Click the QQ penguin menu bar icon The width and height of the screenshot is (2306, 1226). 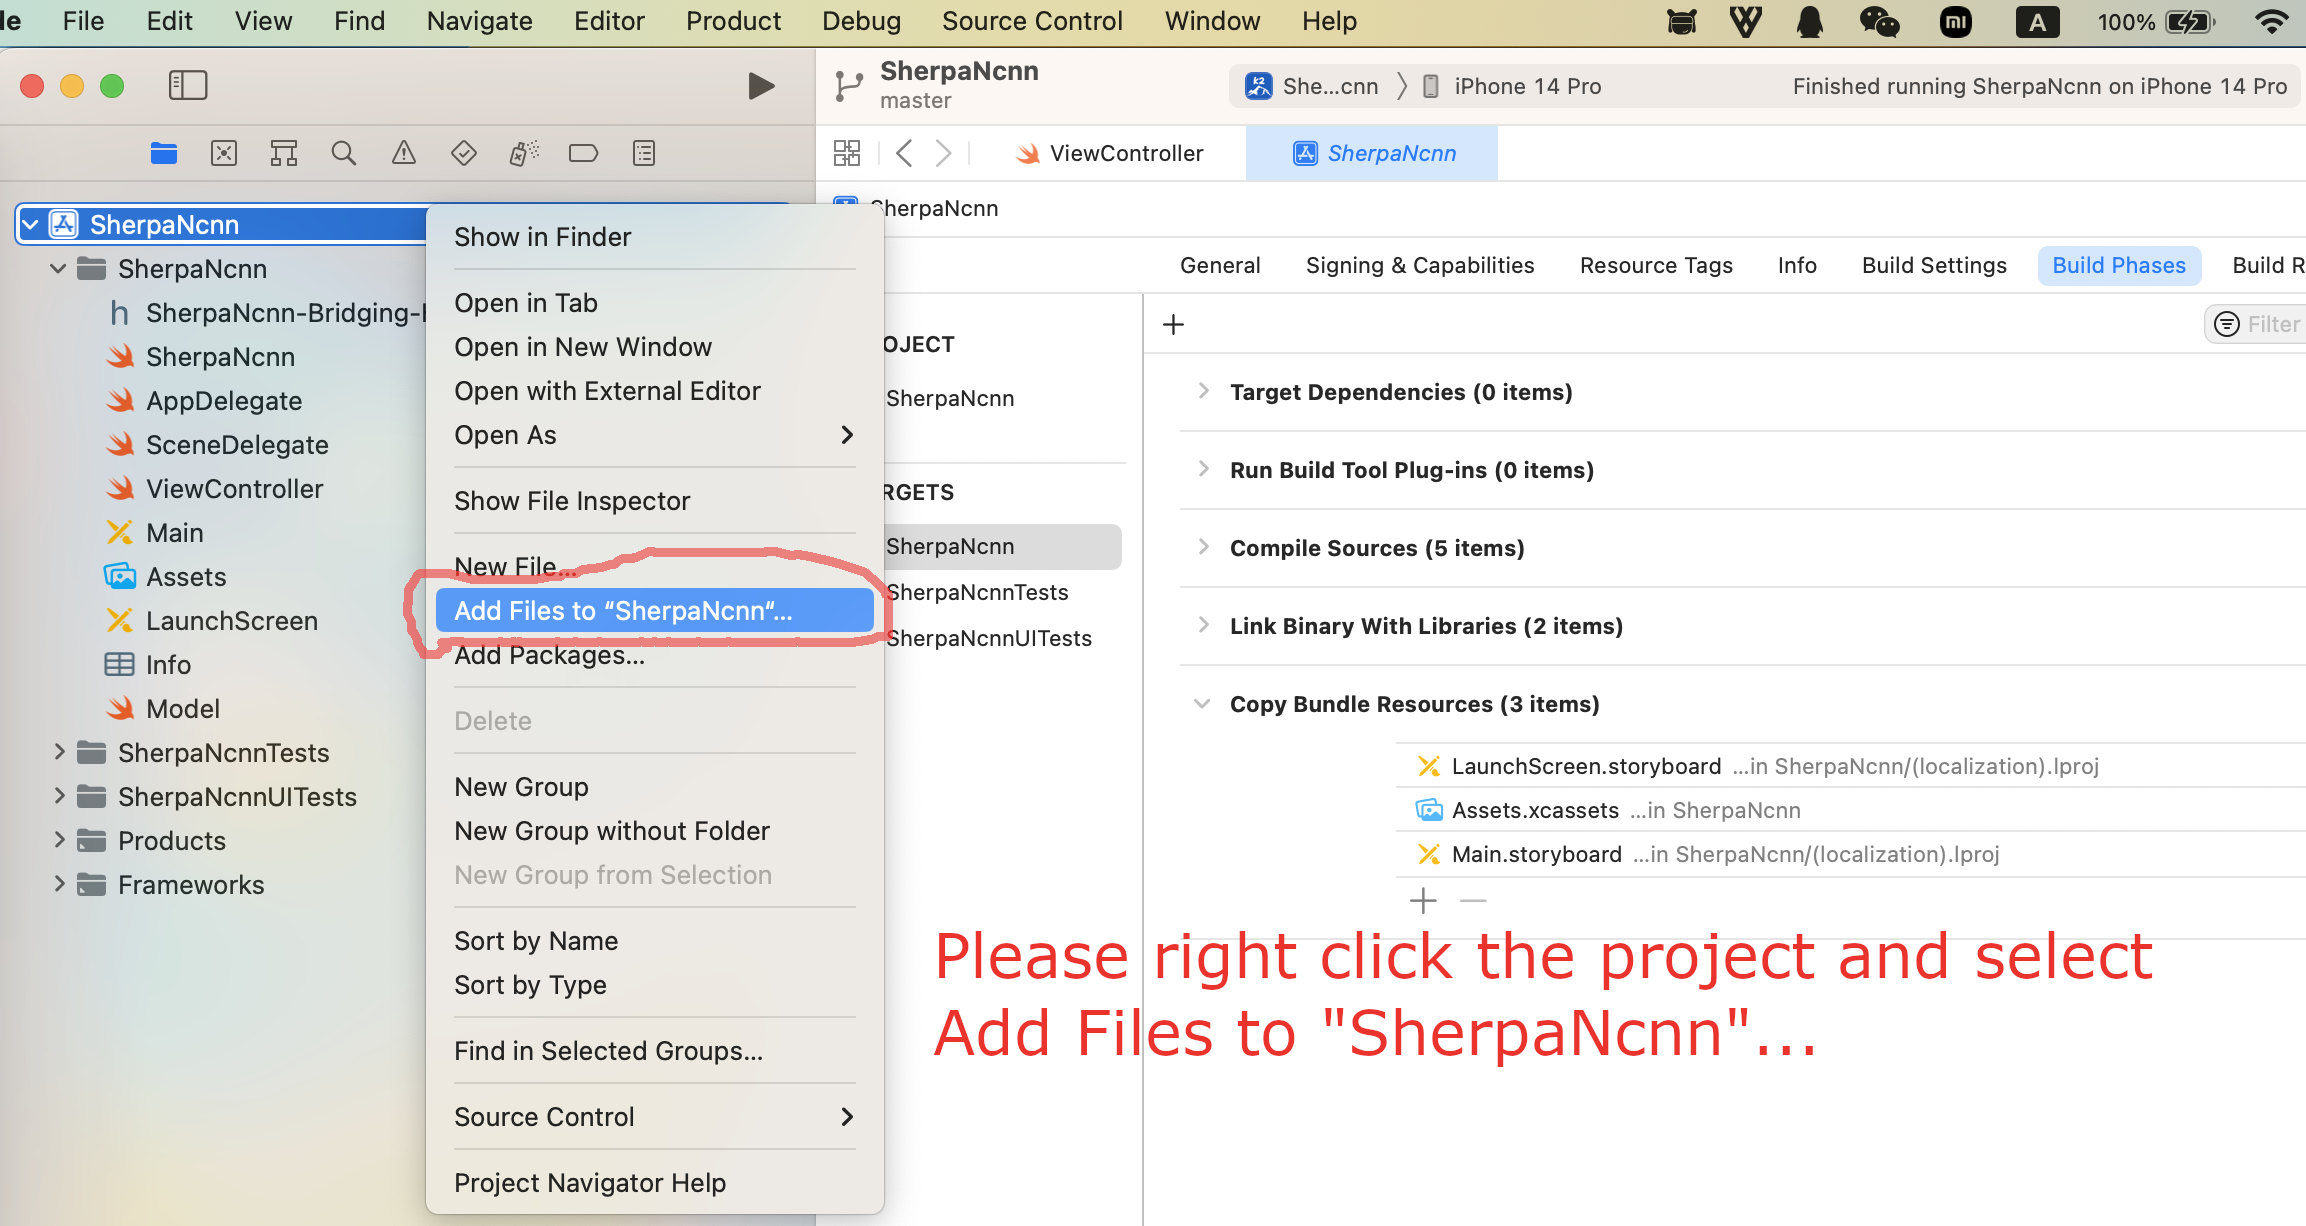coord(1810,21)
